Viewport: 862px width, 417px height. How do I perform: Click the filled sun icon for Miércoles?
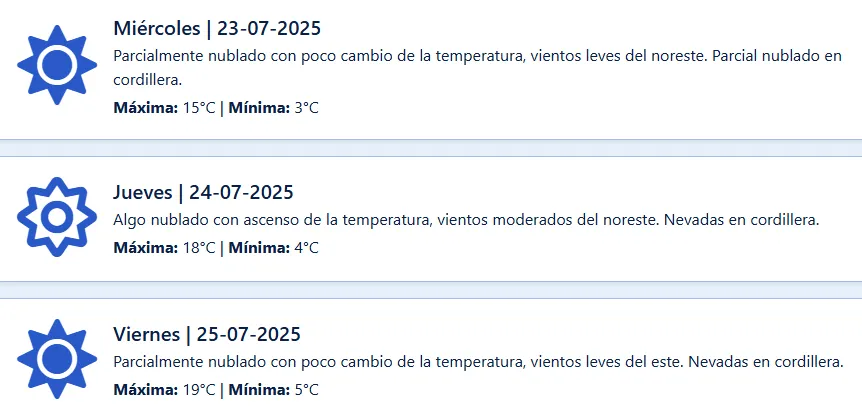57,65
